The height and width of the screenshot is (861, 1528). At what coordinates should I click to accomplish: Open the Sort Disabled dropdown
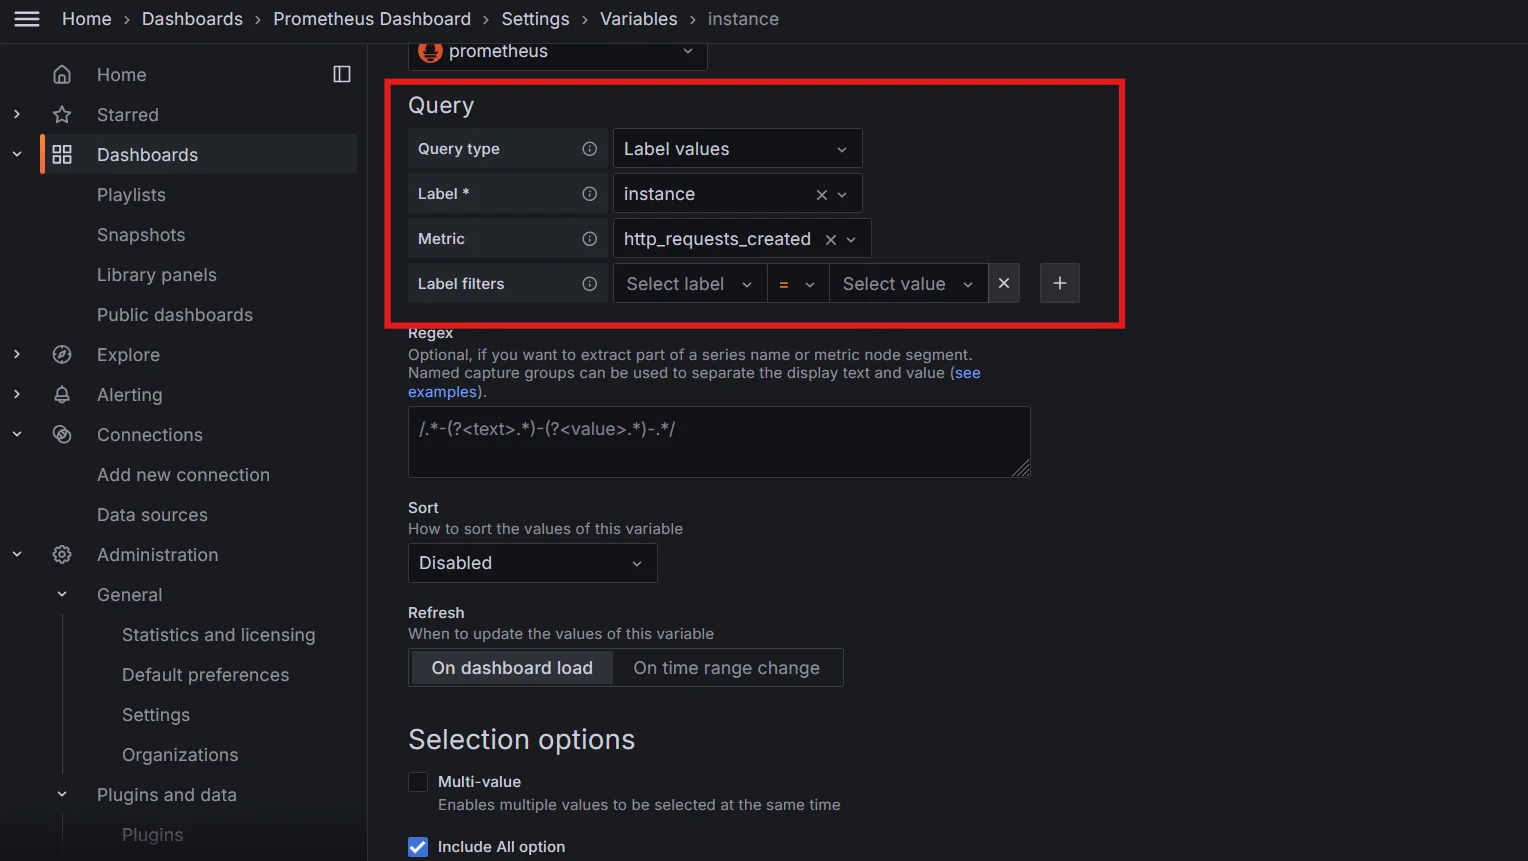[532, 563]
